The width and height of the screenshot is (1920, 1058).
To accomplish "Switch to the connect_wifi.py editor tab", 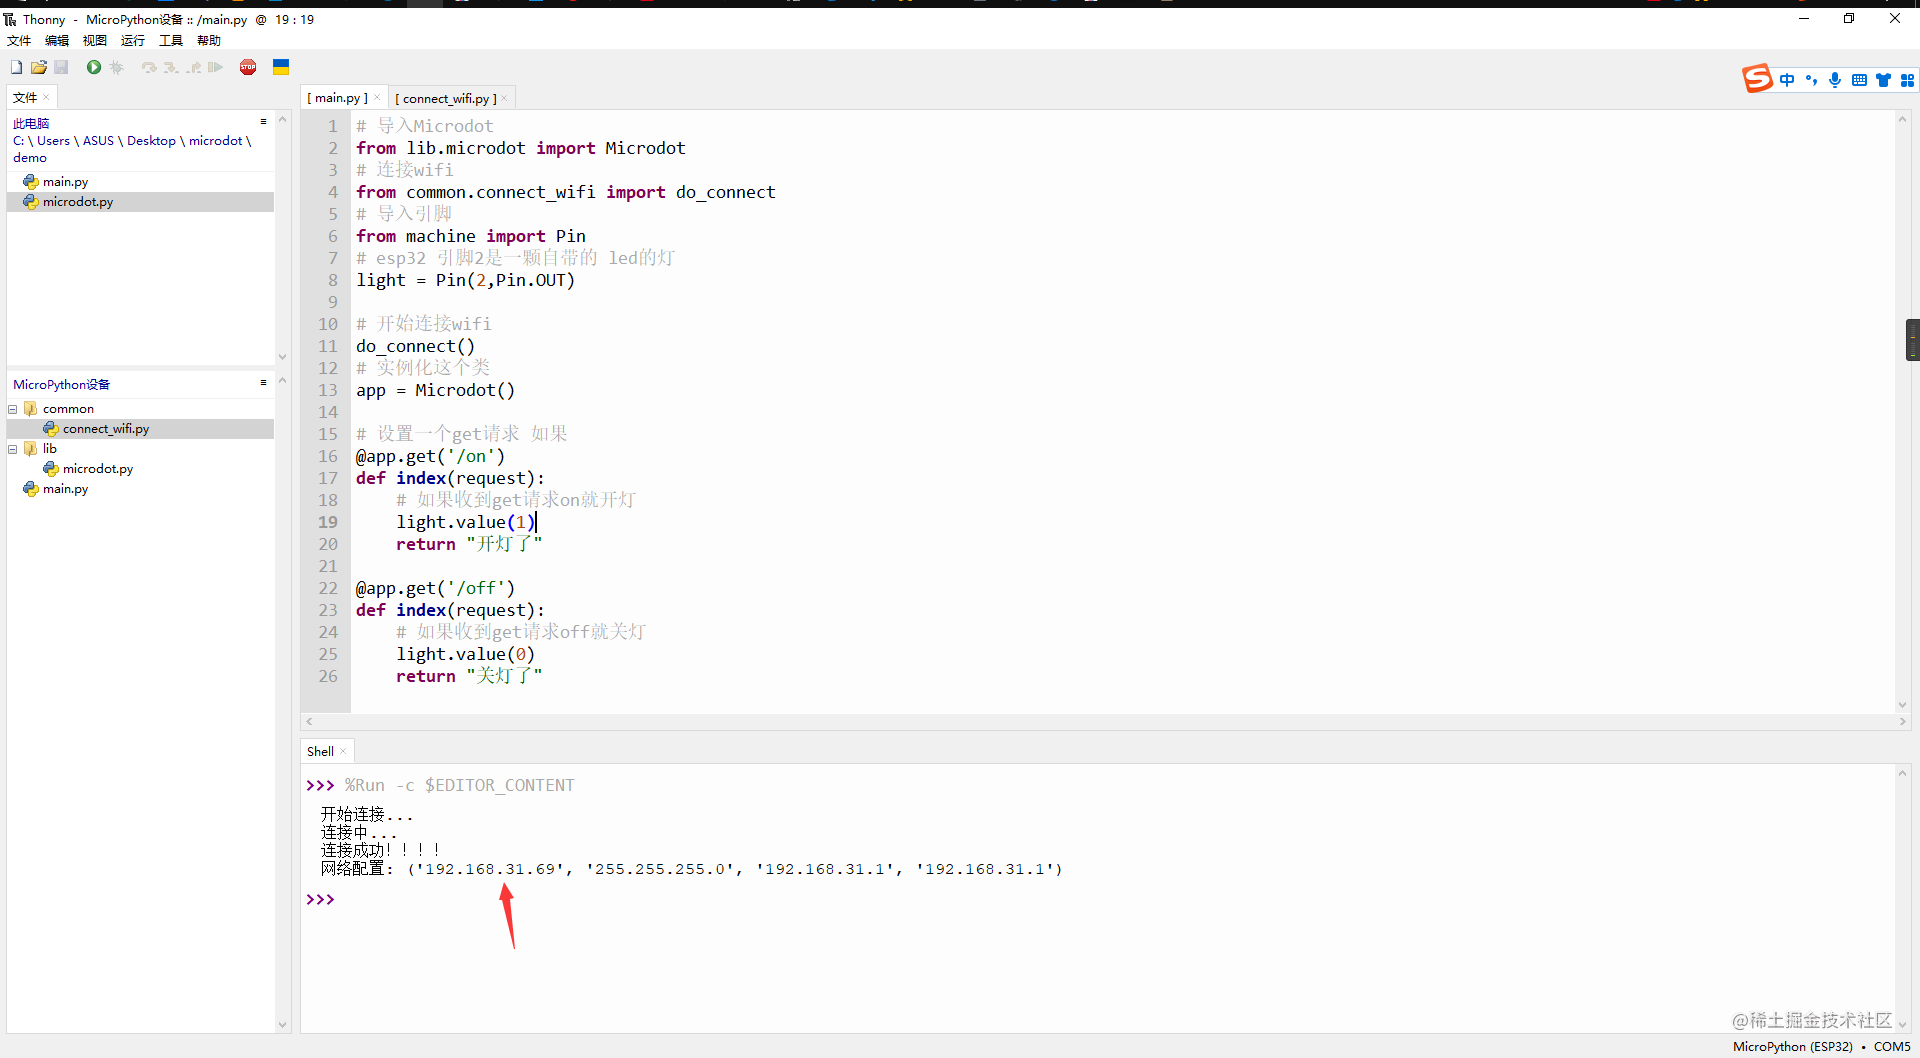I will coord(445,98).
